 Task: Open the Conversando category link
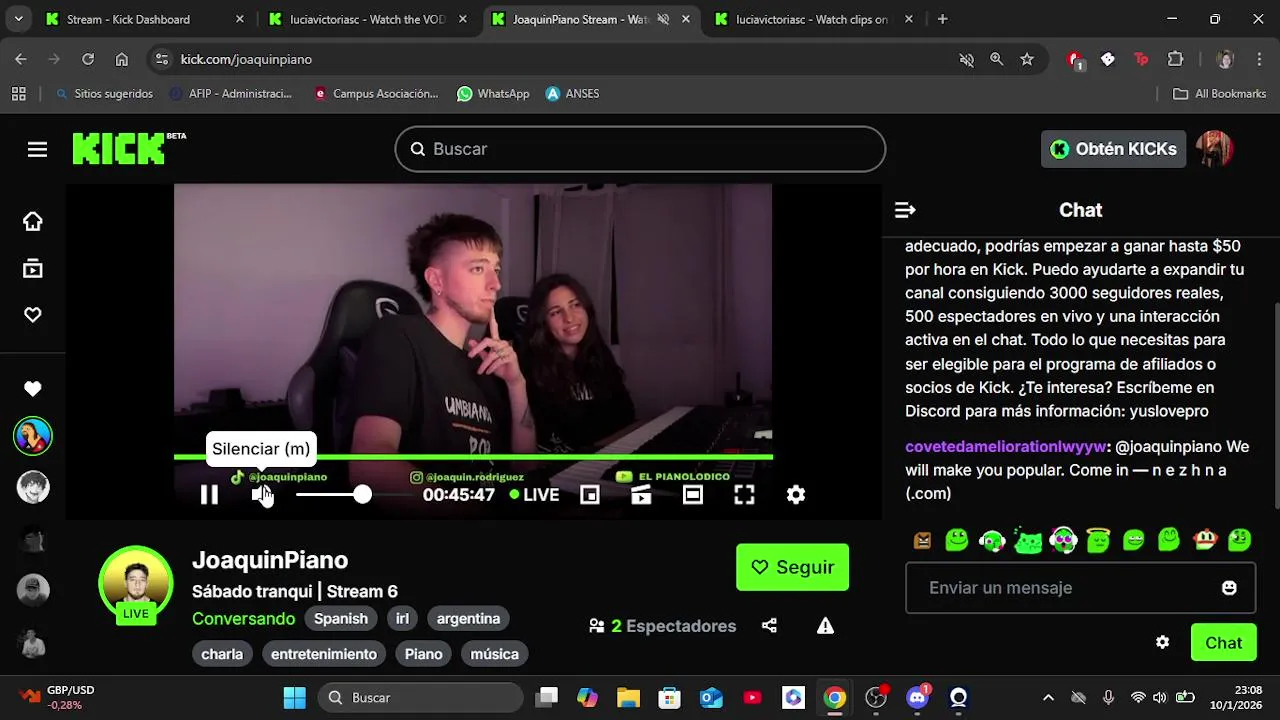(243, 619)
